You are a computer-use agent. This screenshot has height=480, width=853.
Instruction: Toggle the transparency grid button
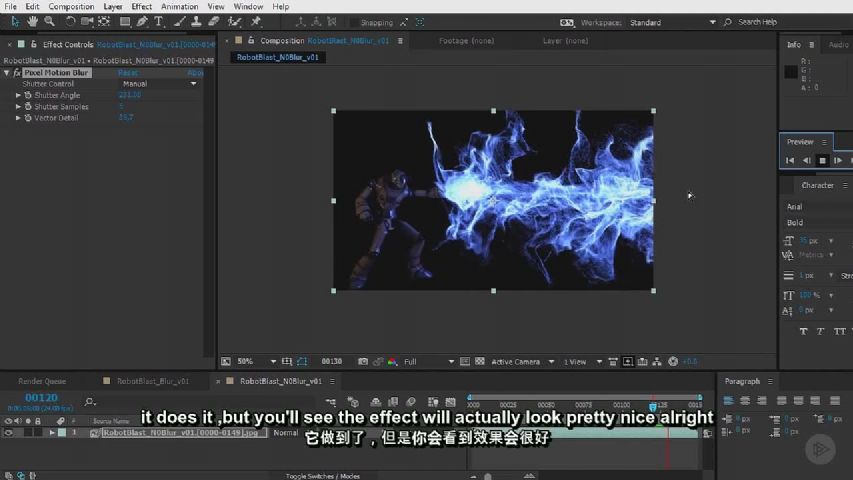pos(480,361)
